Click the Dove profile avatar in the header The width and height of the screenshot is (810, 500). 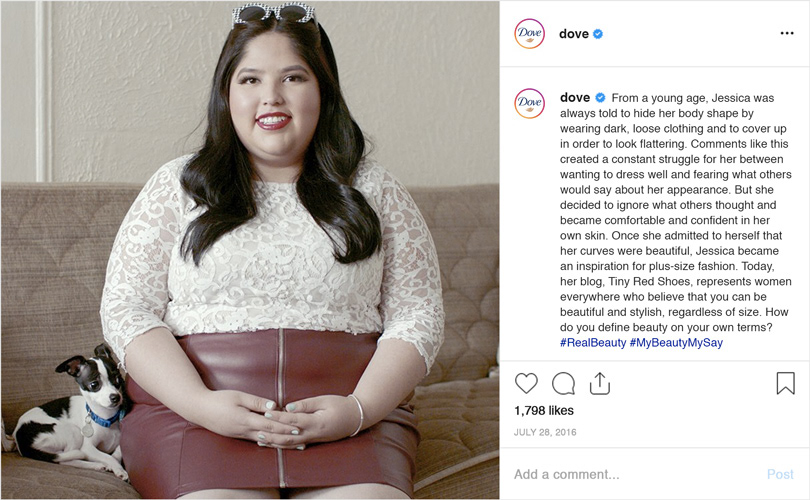(529, 34)
